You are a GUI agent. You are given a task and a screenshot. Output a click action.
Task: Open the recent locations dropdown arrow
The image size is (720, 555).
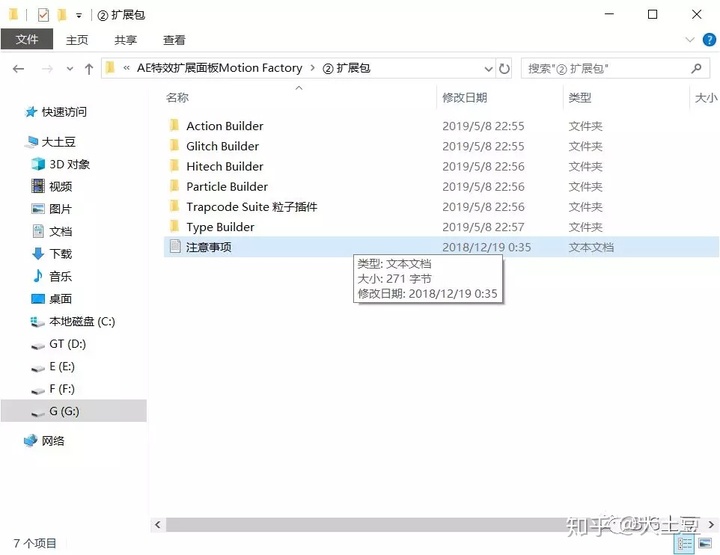click(70, 69)
